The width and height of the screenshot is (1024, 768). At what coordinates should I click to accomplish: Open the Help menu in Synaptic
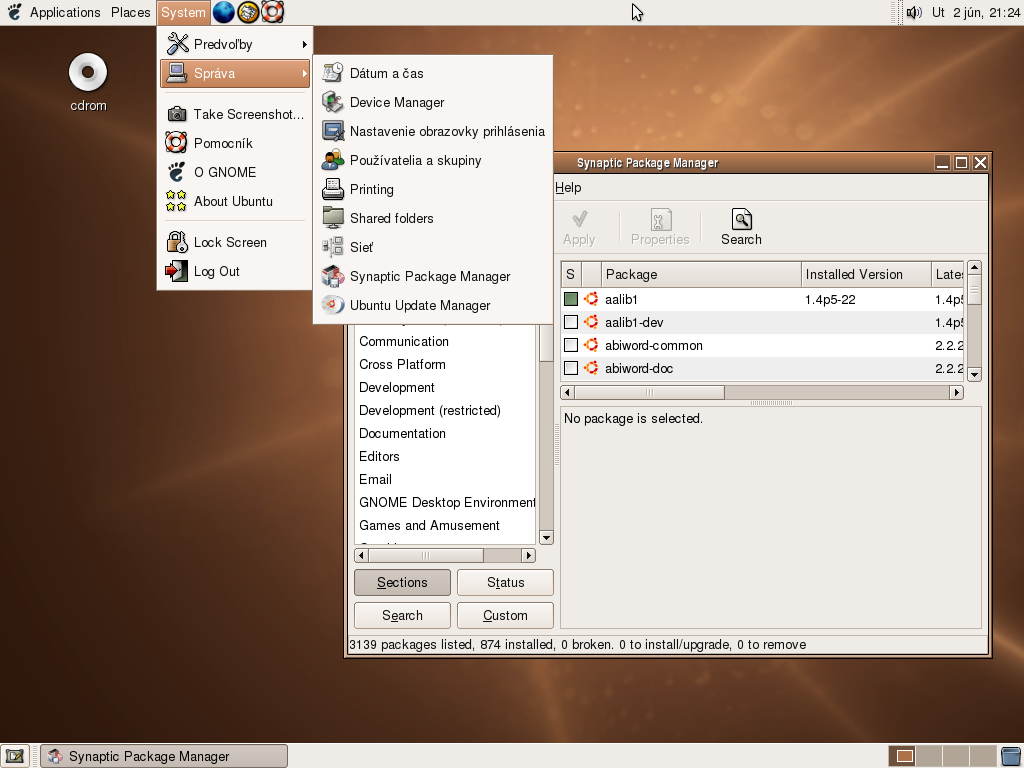point(568,187)
